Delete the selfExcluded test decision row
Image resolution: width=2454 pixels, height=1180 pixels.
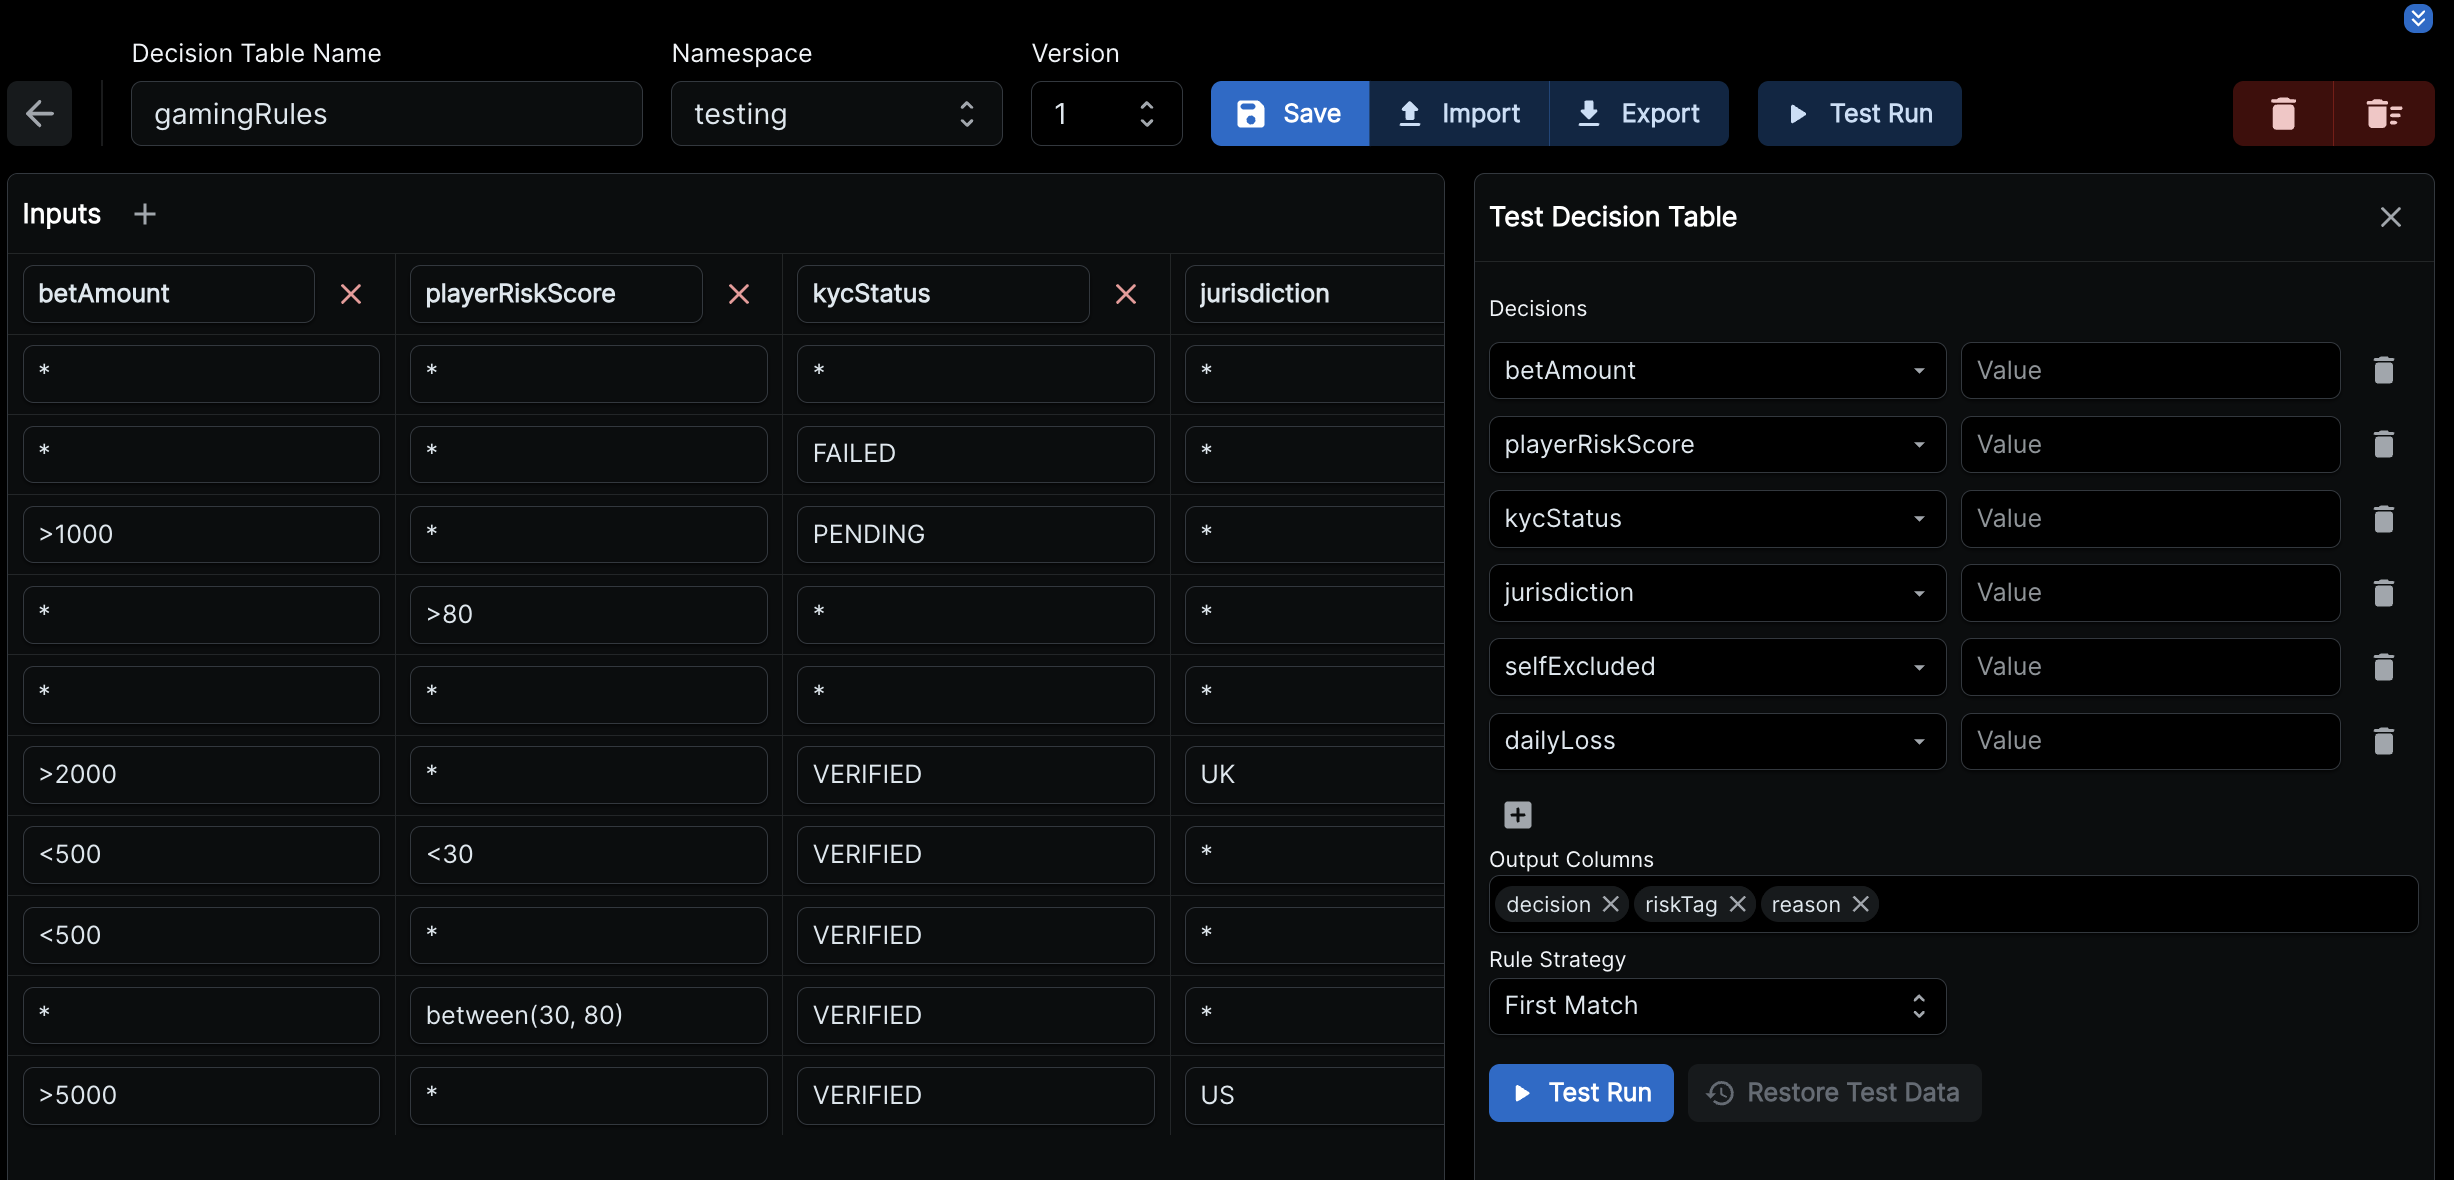pyautogui.click(x=2384, y=667)
